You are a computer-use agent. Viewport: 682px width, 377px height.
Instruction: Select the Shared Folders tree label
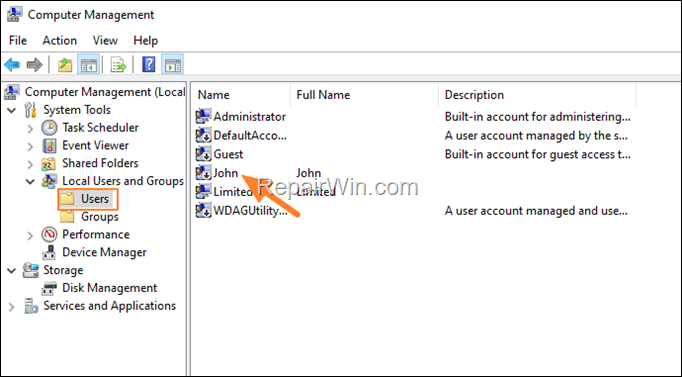click(100, 163)
